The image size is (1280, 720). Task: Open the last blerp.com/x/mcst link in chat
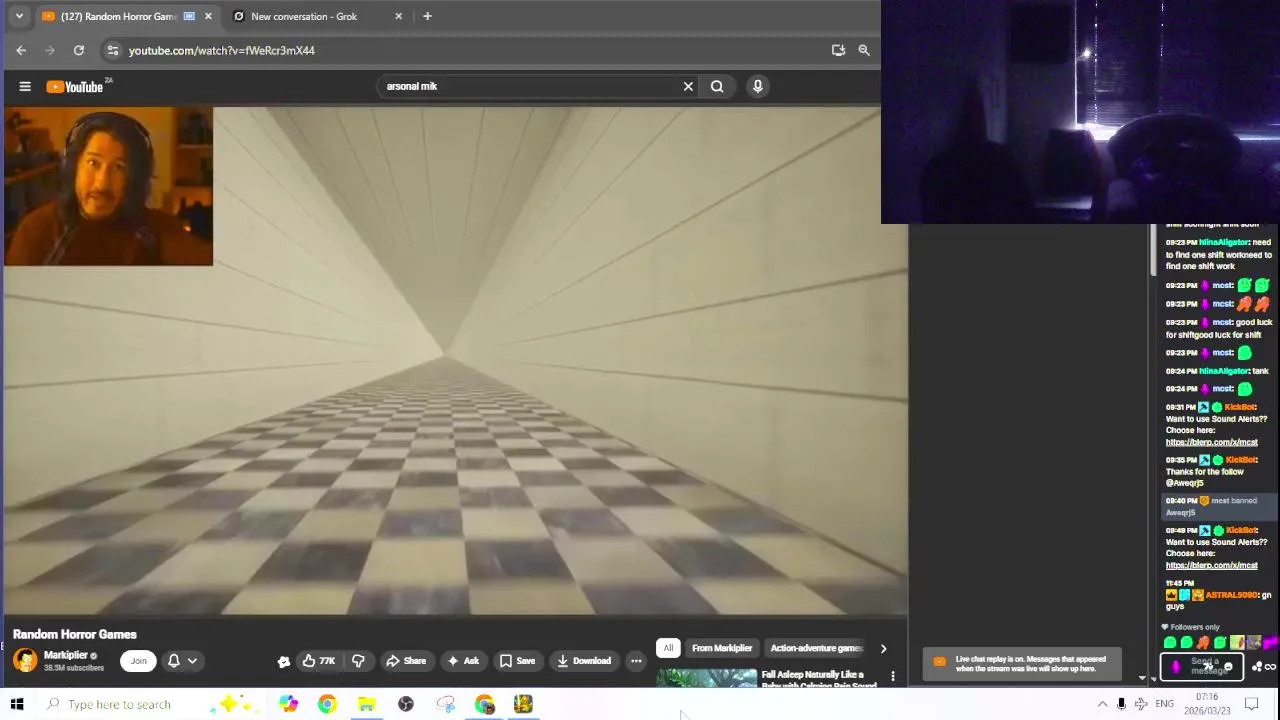(1211, 565)
